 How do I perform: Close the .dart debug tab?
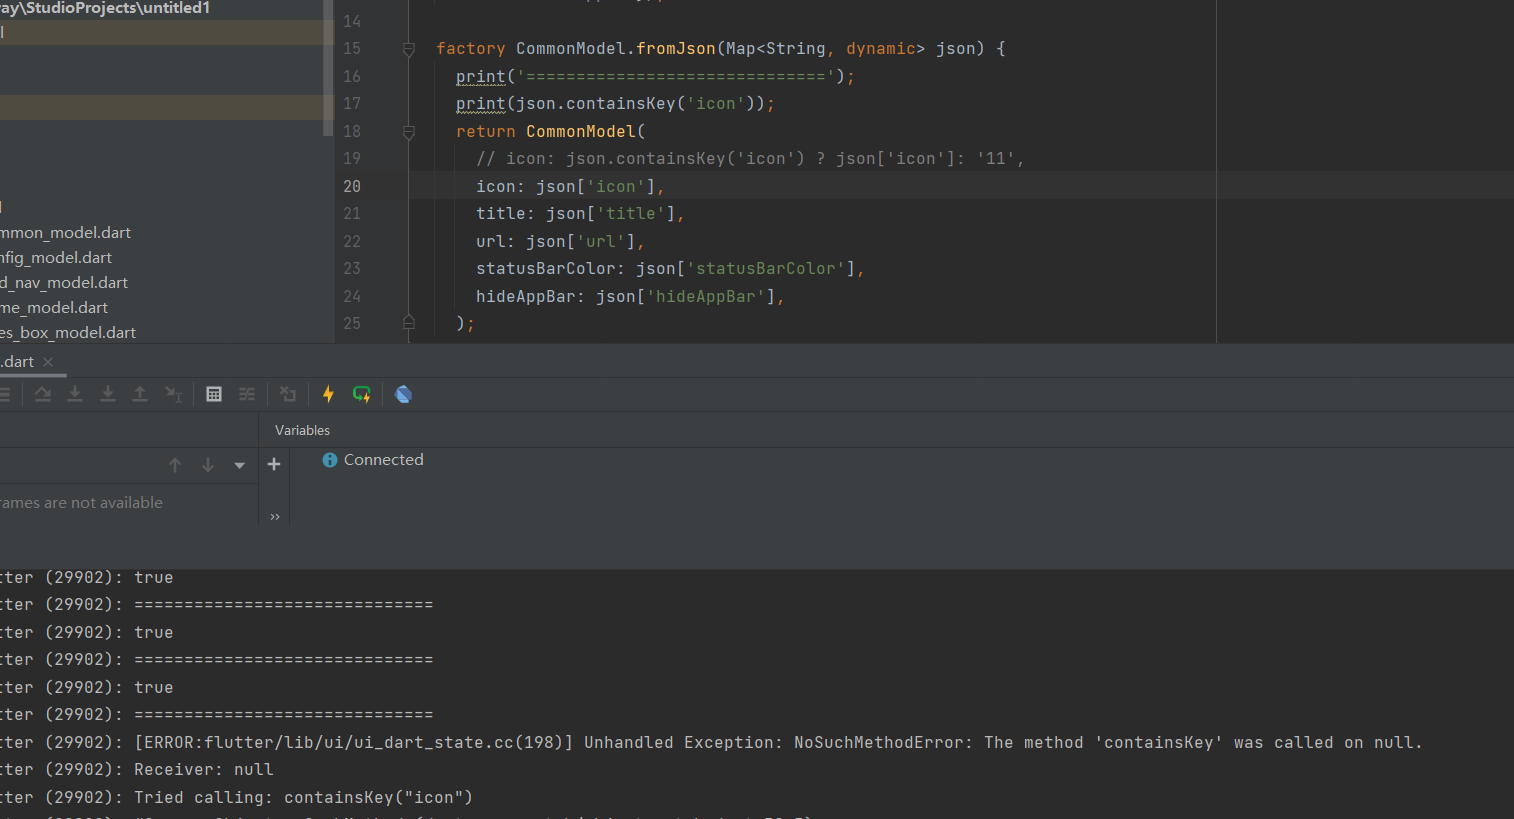click(48, 362)
